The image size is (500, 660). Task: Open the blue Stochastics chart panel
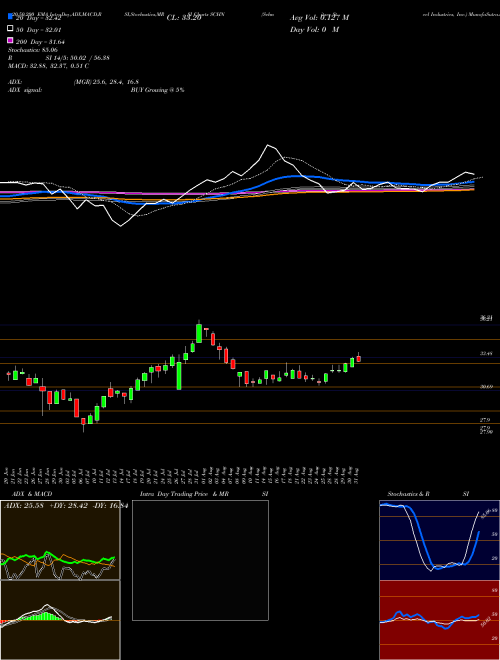(439, 540)
